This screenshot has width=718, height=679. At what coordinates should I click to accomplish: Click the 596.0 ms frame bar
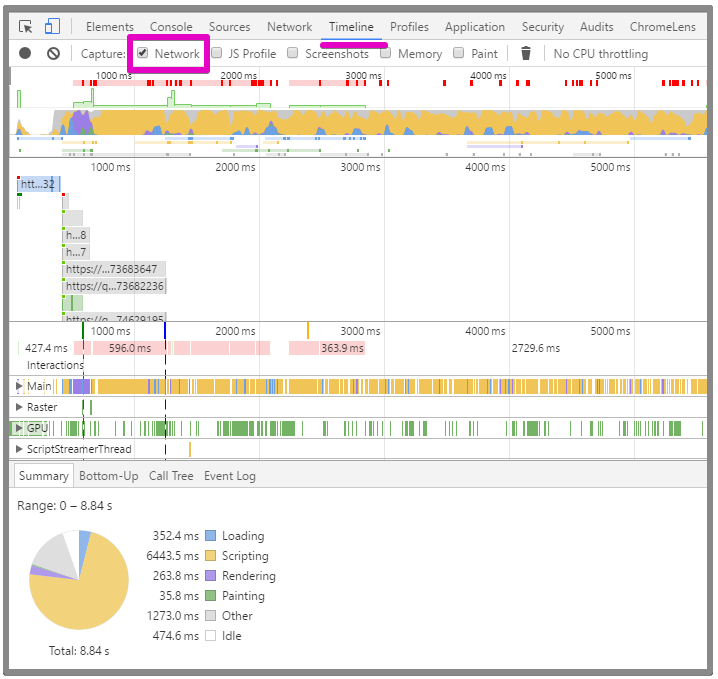(x=129, y=348)
